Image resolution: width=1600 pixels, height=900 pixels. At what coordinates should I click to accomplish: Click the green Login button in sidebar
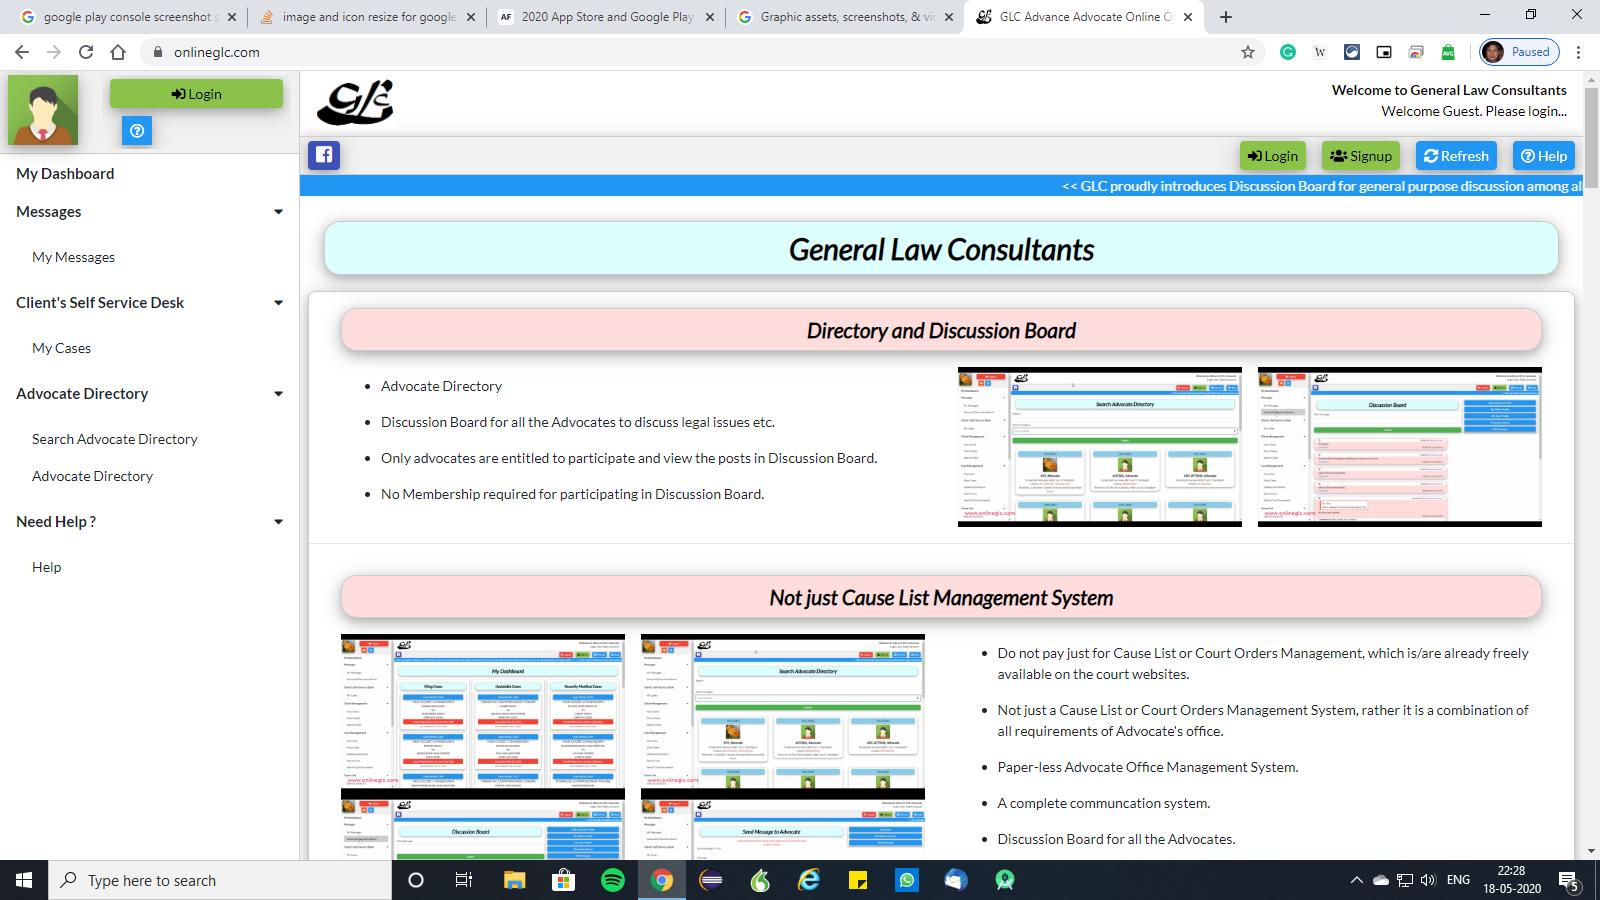[x=196, y=94]
